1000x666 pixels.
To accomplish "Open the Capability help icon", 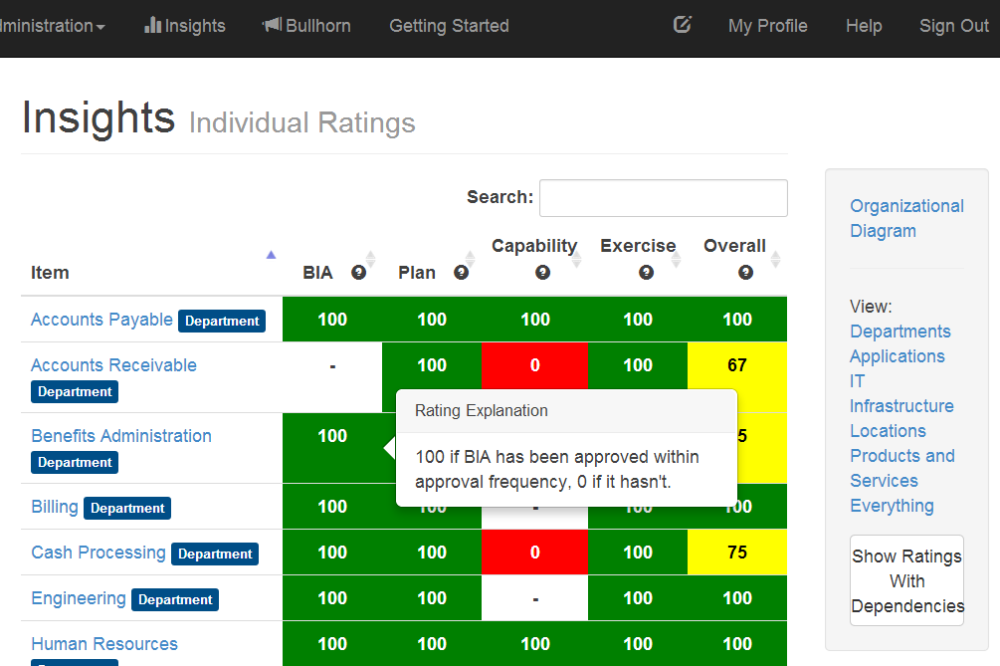I will click(x=542, y=271).
